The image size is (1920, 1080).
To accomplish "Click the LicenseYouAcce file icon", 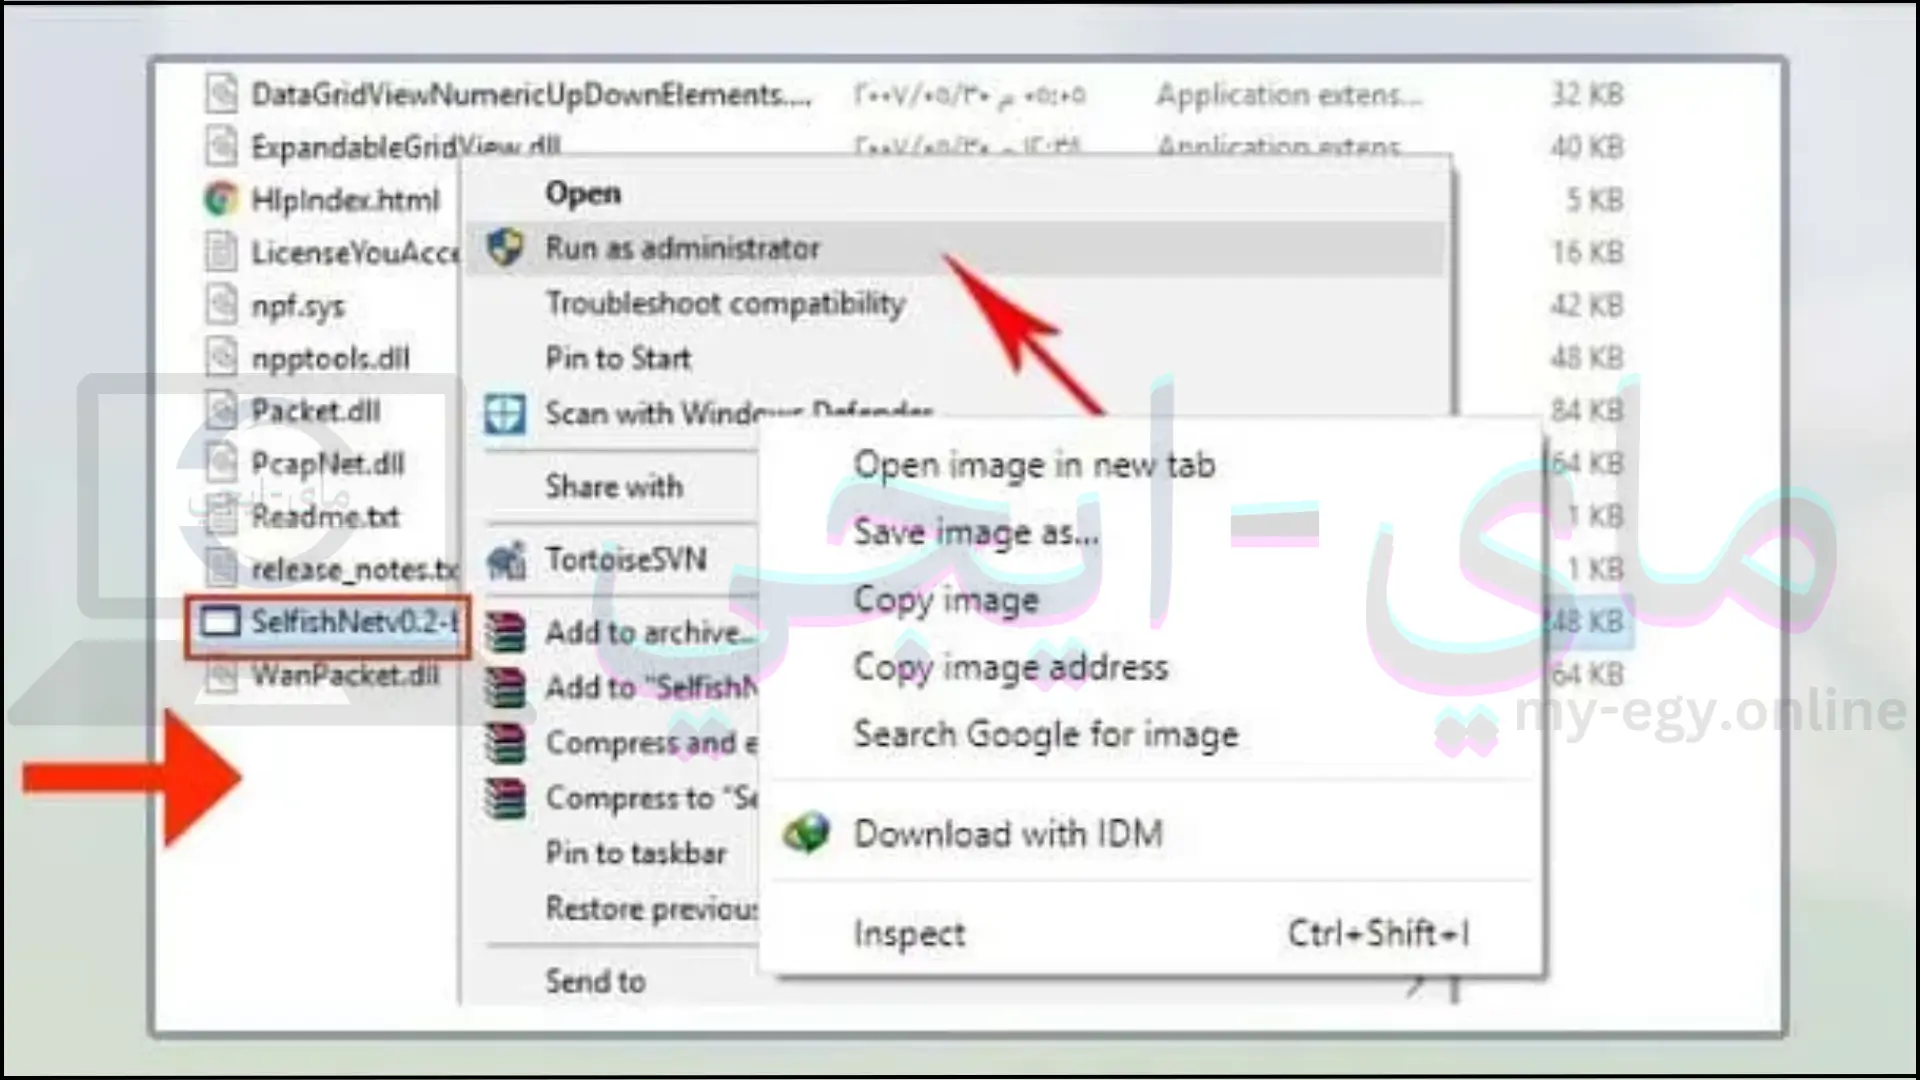I will point(221,252).
